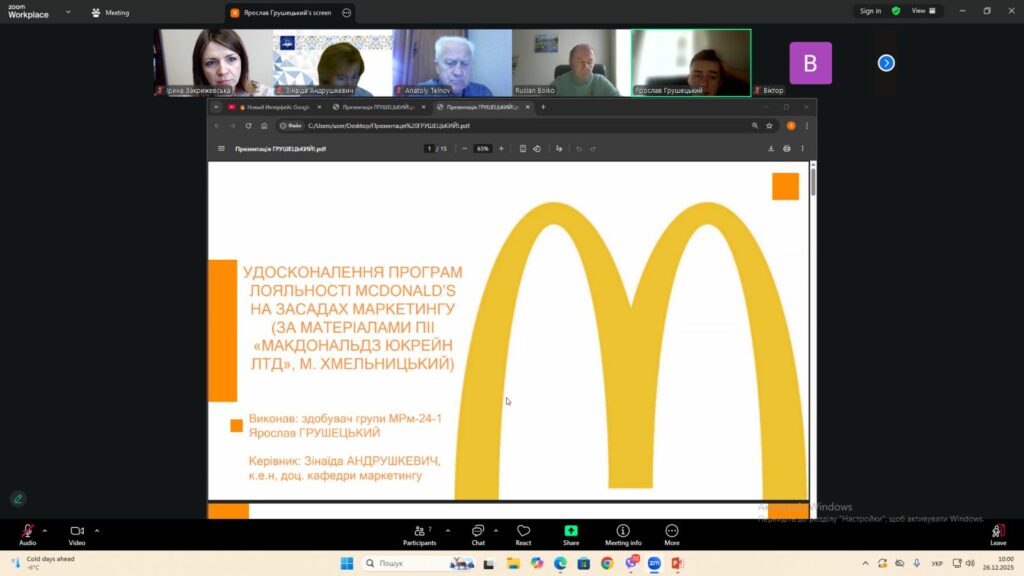Select Anatoly Telnov's video thumbnail
The image size is (1024, 576).
pos(452,62)
